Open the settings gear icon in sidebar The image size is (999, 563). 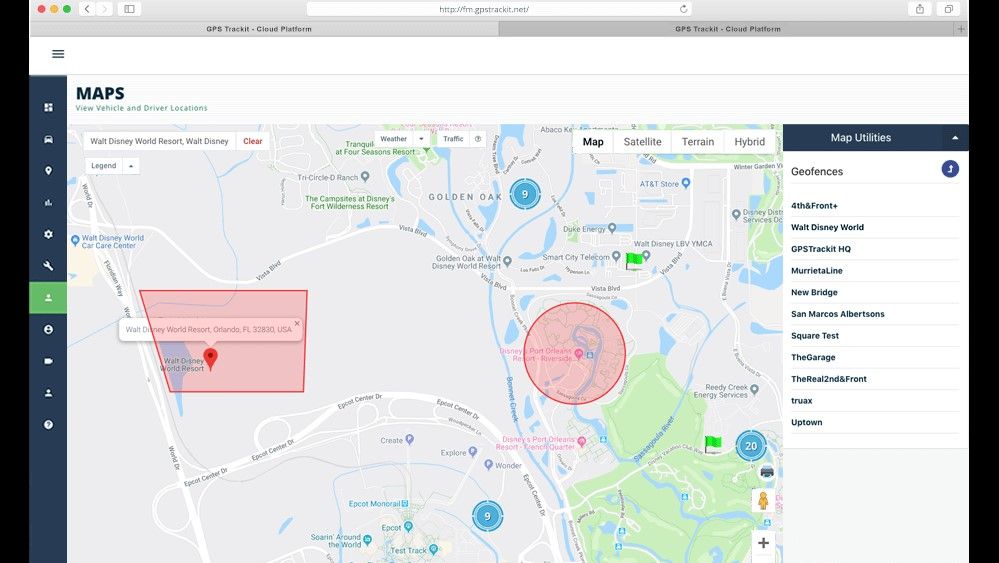[48, 234]
